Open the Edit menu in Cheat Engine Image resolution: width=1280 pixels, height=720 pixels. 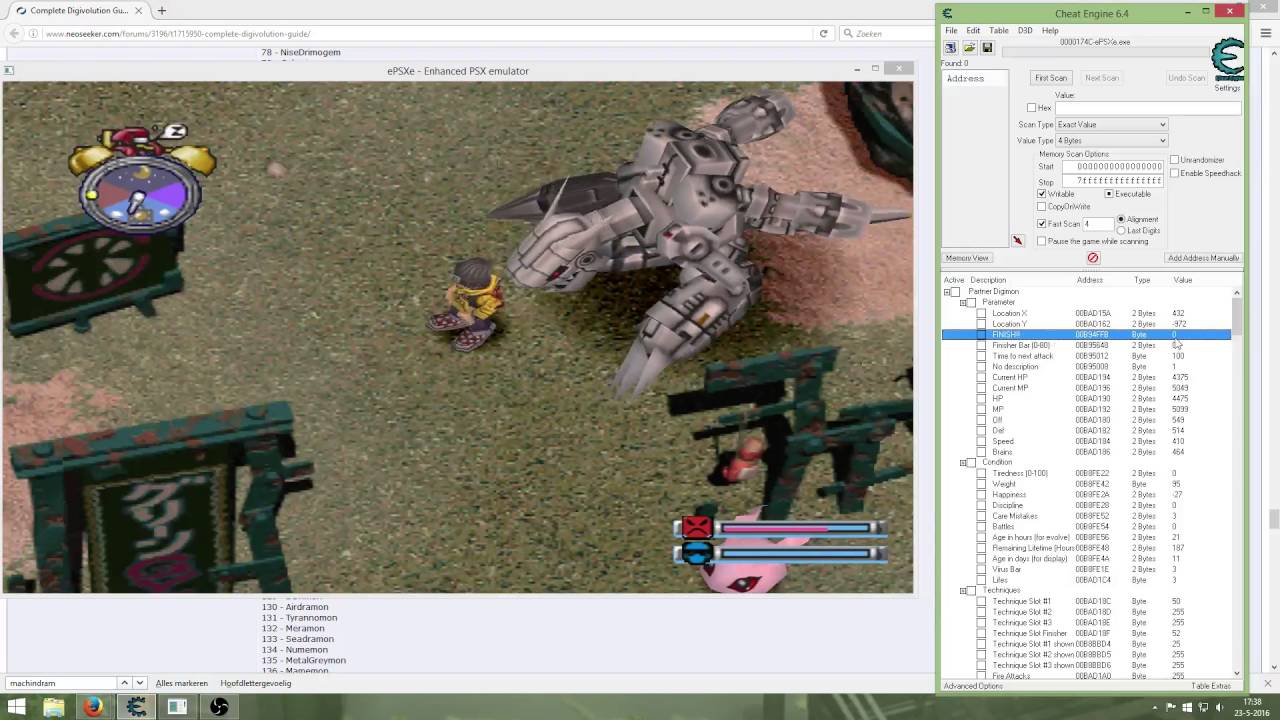click(973, 31)
